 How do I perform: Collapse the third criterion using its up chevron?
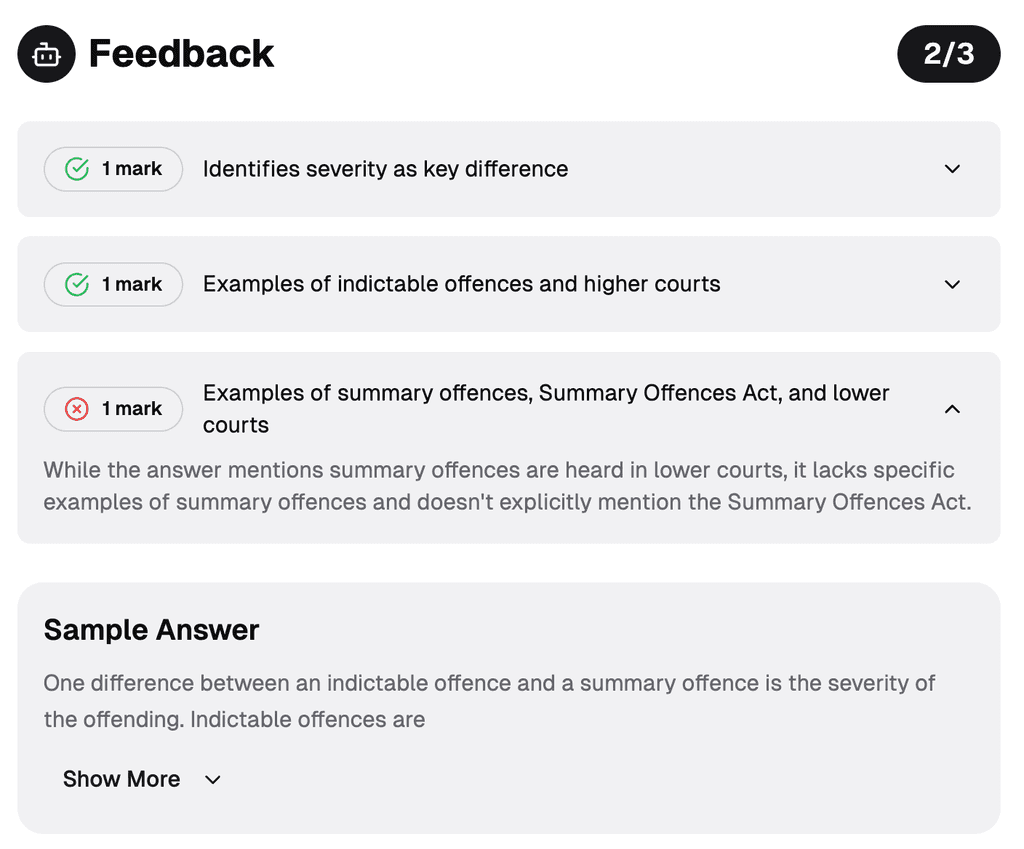(952, 409)
